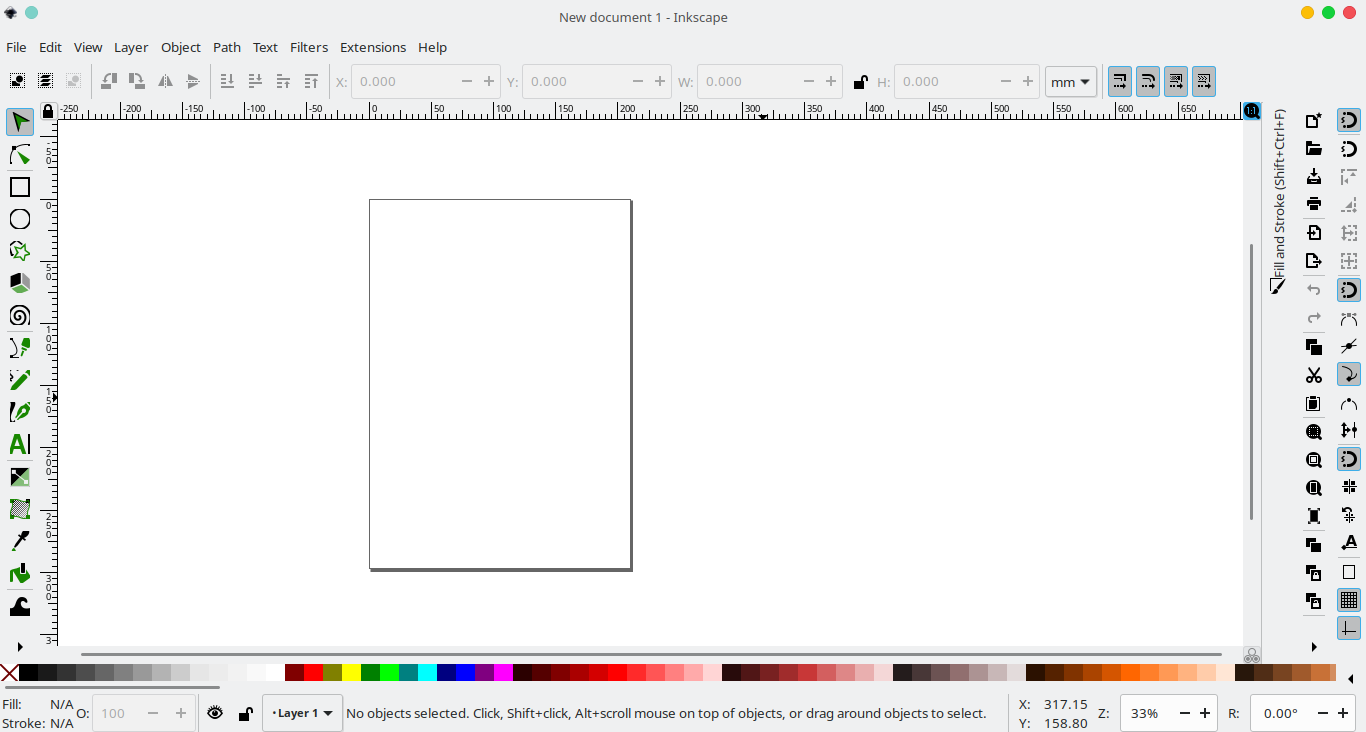Viewport: 1366px width, 732px height.
Task: Pick the yellow color swatch
Action: (351, 672)
